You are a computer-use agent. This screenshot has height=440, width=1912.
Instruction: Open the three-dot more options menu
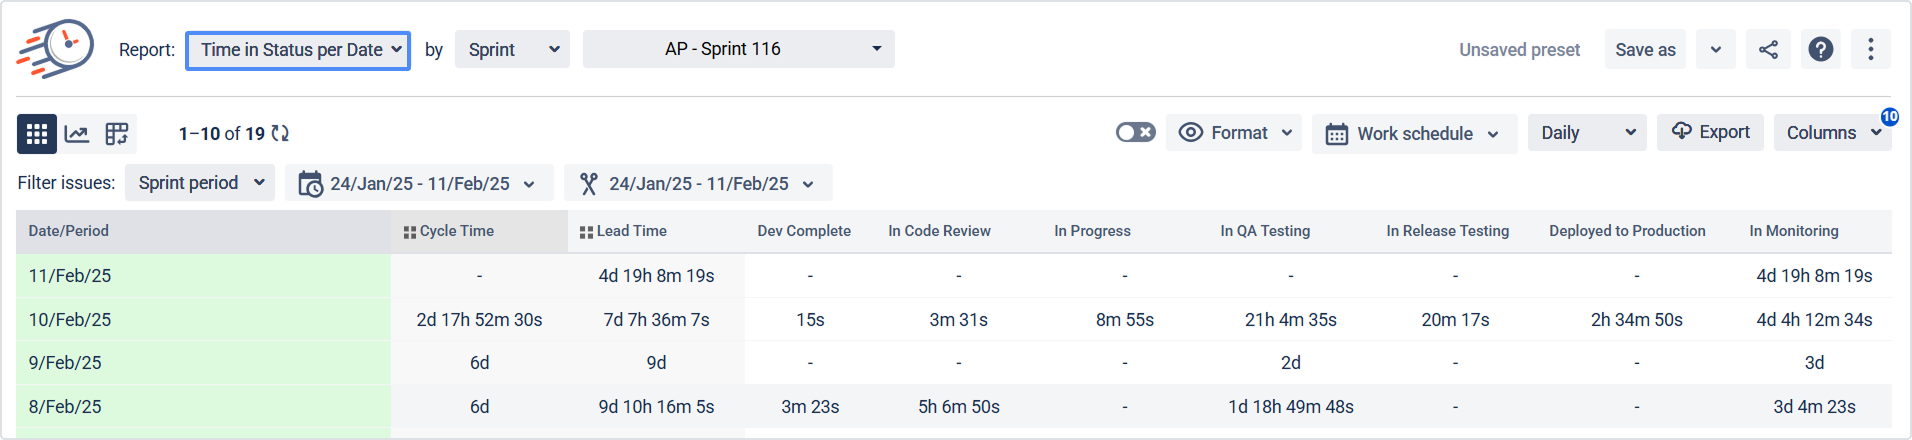click(x=1870, y=50)
